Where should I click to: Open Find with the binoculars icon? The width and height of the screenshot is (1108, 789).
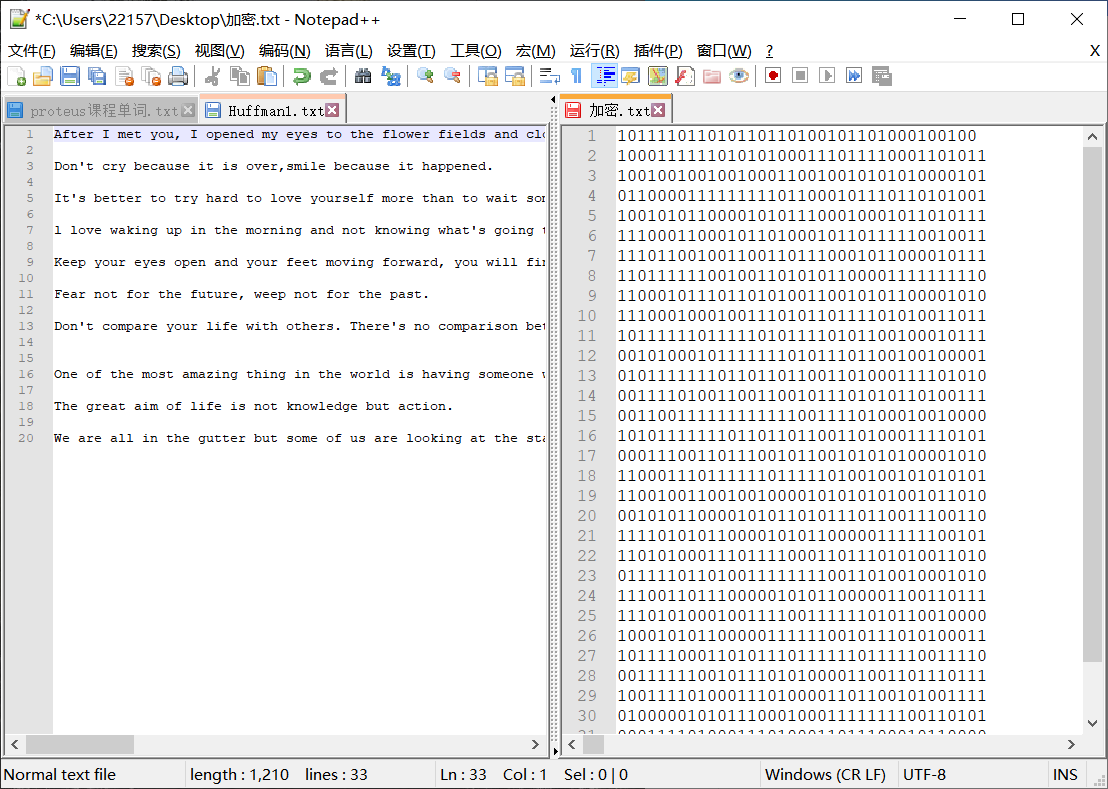pyautogui.click(x=363, y=76)
